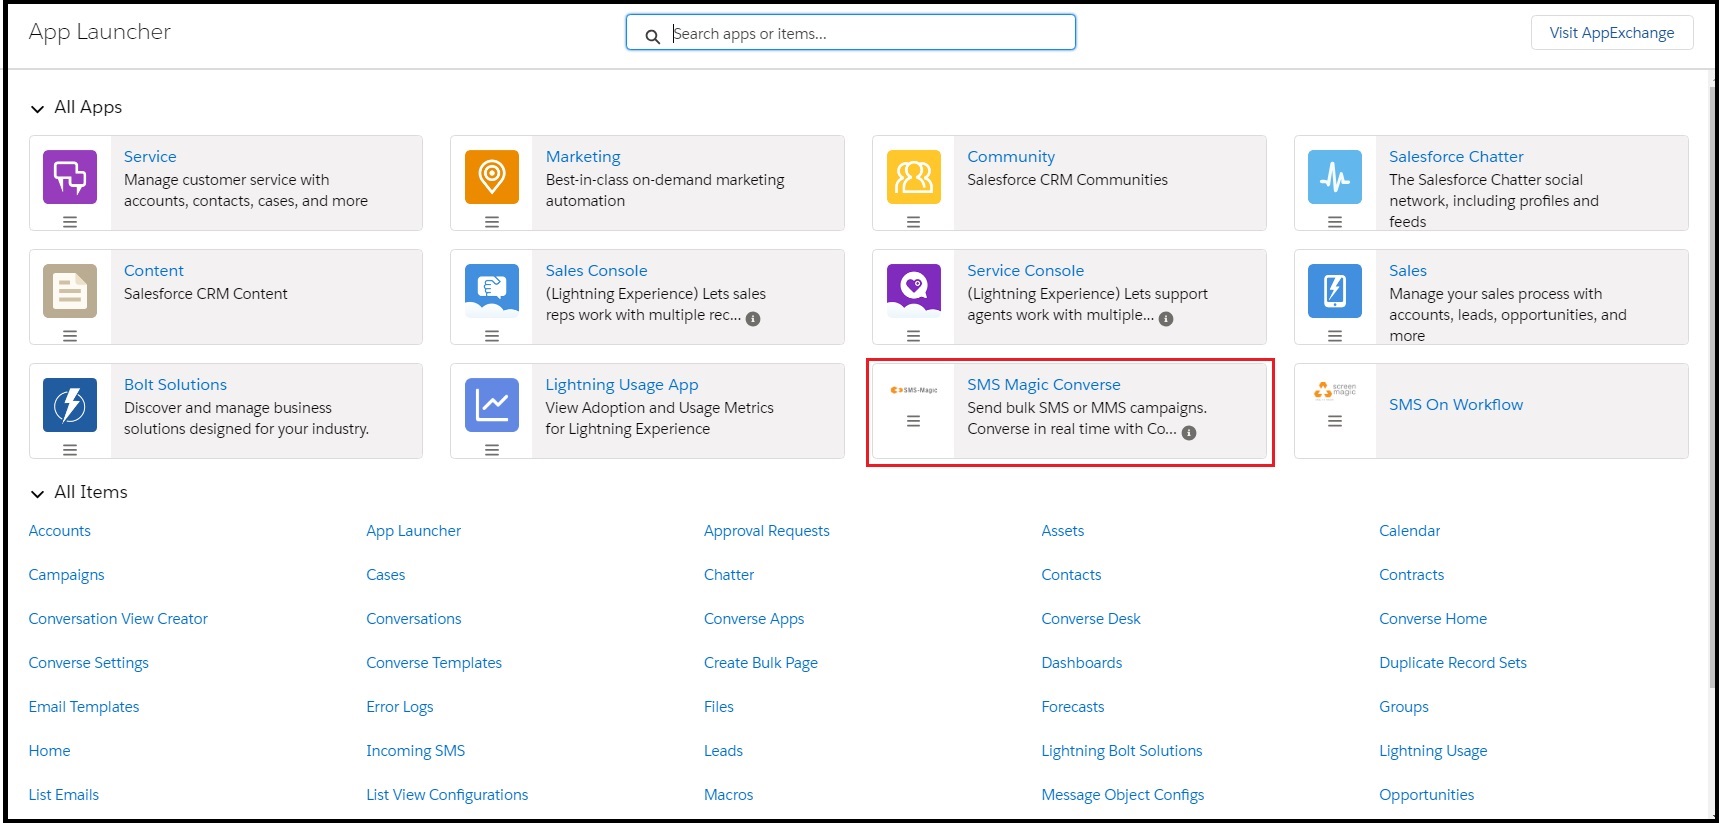Click the search magnifier icon
The height and width of the screenshot is (823, 1719).
point(652,36)
